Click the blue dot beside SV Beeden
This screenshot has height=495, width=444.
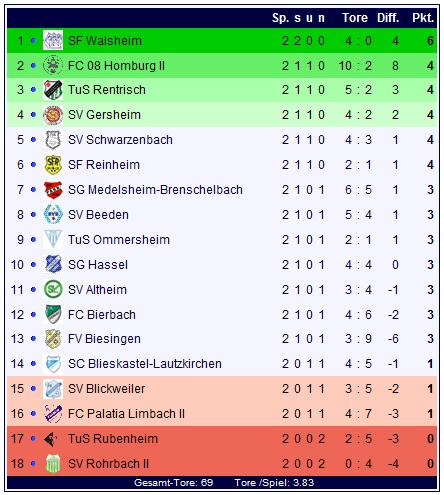tap(33, 214)
